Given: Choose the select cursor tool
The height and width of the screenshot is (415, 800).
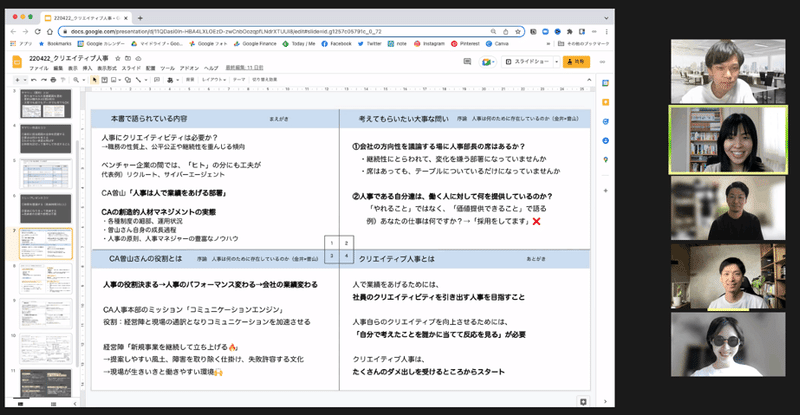Looking at the screenshot, I should (x=94, y=80).
